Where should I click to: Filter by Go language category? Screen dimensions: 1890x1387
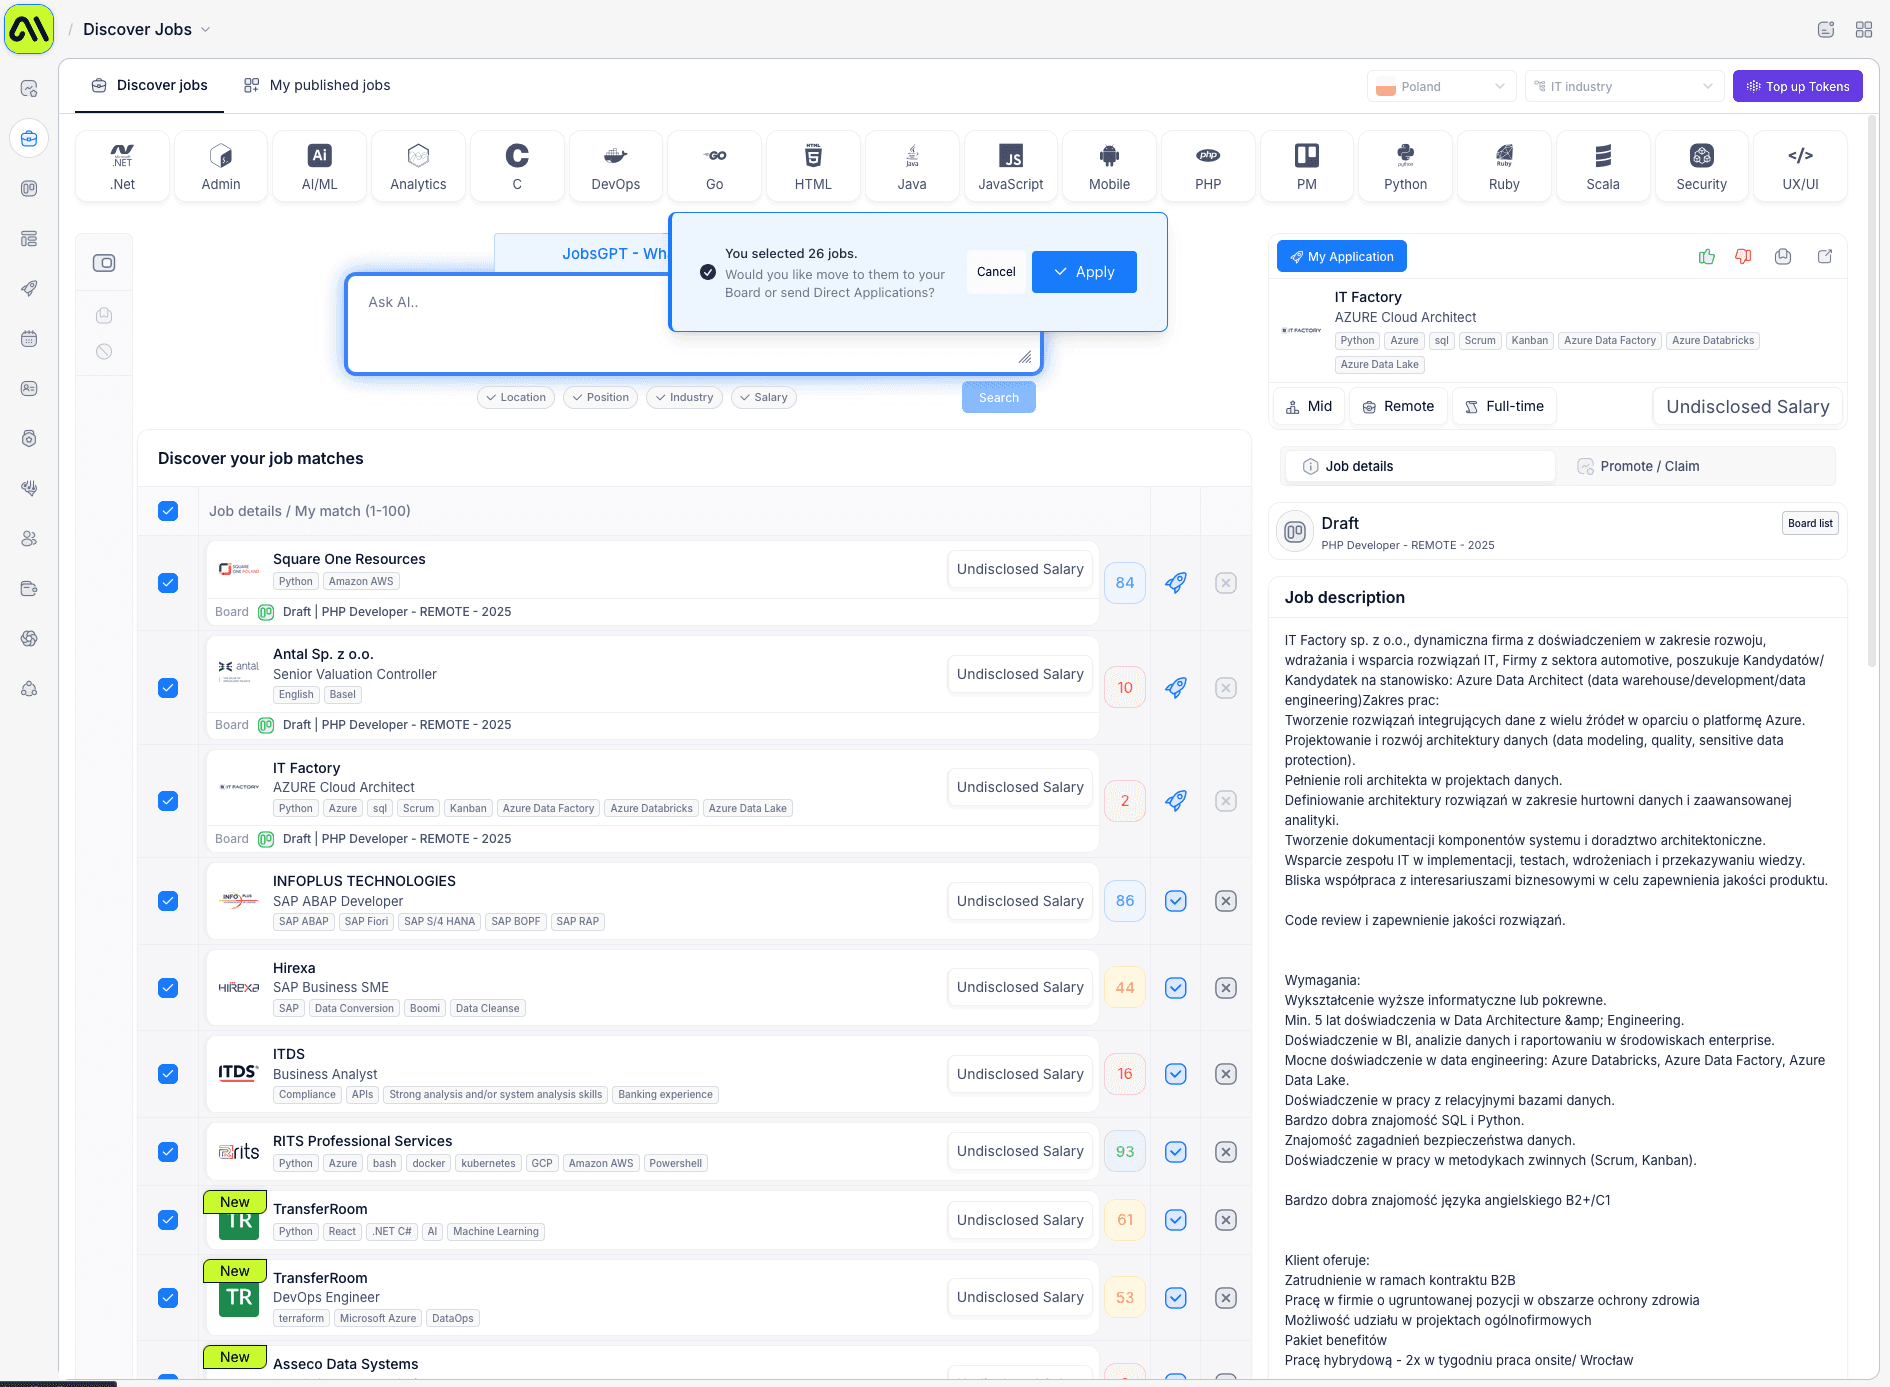[x=714, y=167]
